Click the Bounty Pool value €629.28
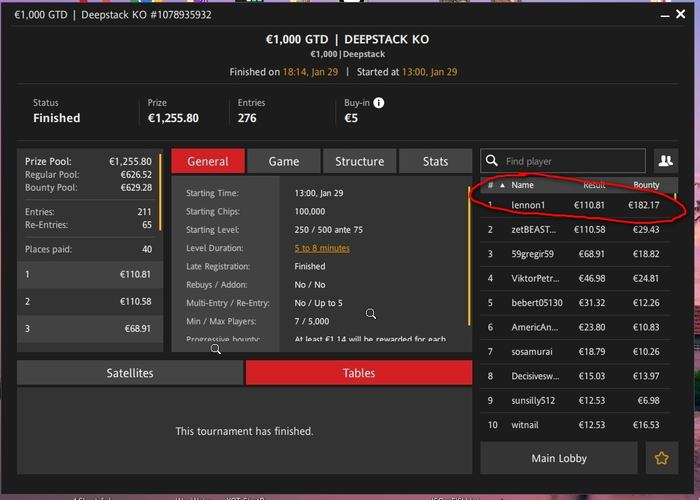This screenshot has height=500, width=700. 136,188
